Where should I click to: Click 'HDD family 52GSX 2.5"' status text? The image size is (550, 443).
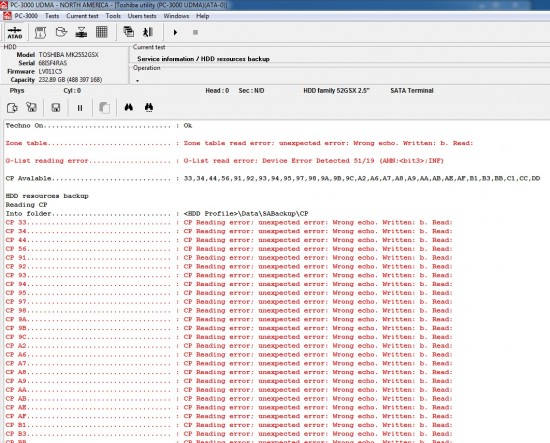[x=336, y=90]
